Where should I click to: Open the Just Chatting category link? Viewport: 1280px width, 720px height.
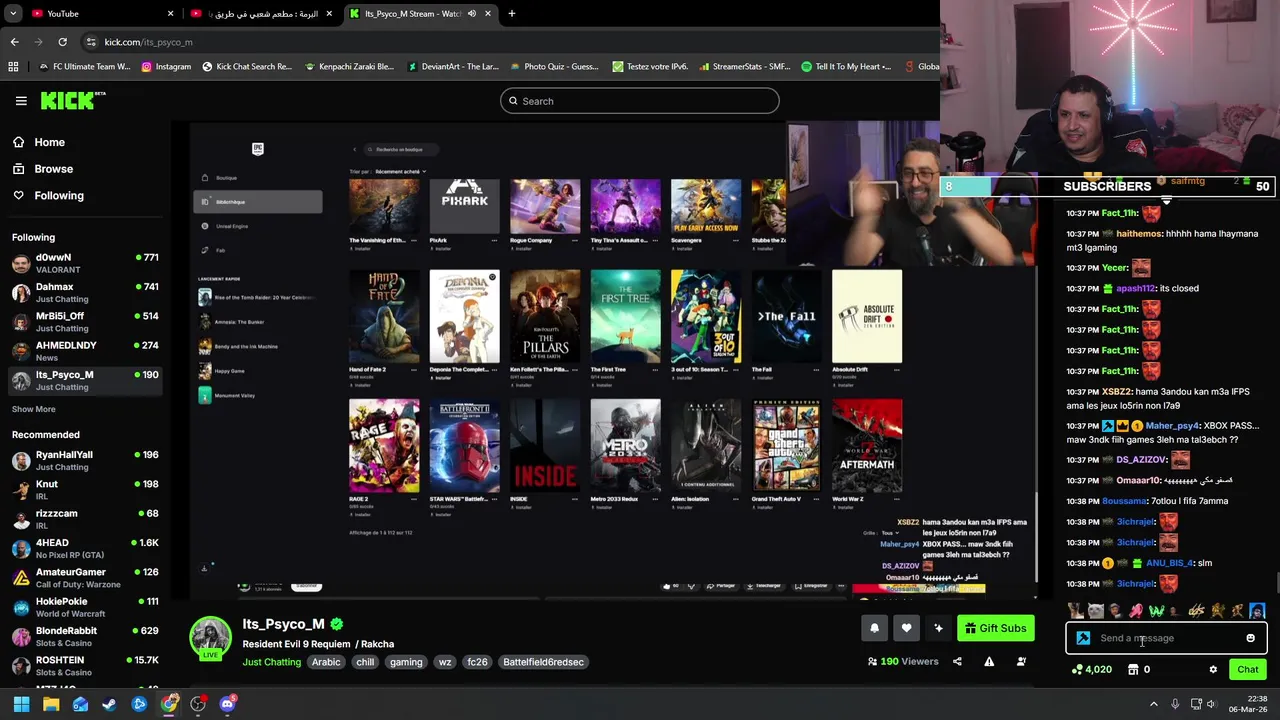point(271,662)
